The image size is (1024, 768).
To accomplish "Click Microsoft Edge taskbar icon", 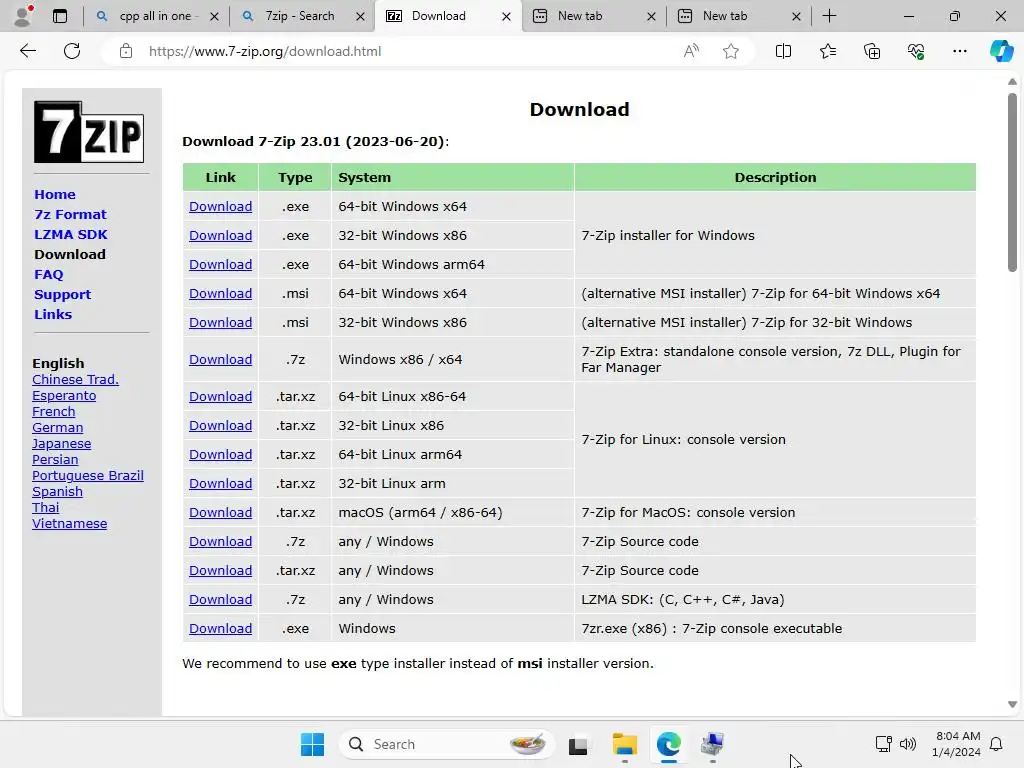I will [669, 744].
